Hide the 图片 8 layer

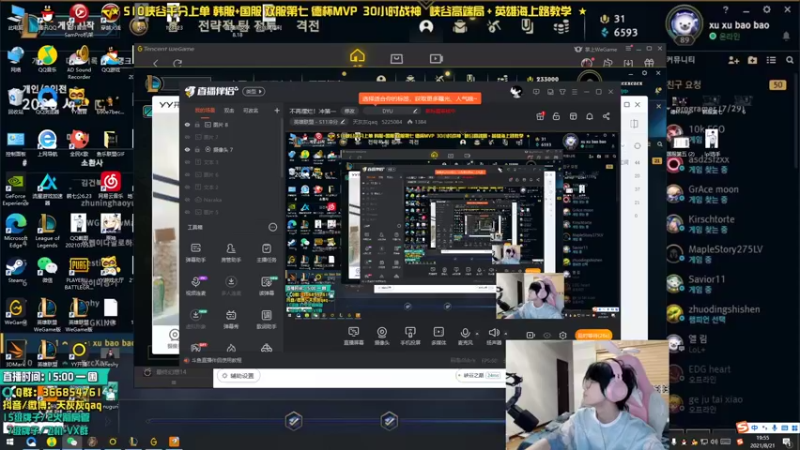tap(187, 124)
